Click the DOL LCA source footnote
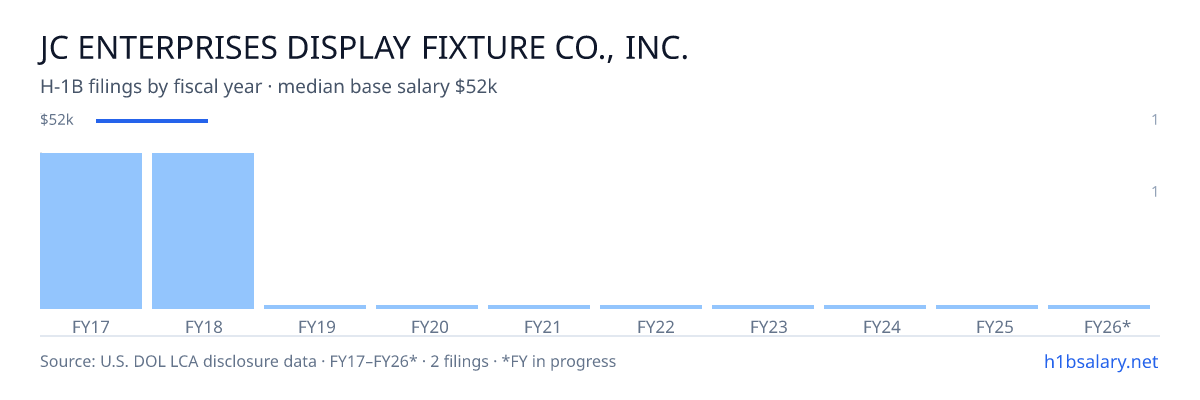 pyautogui.click(x=328, y=361)
